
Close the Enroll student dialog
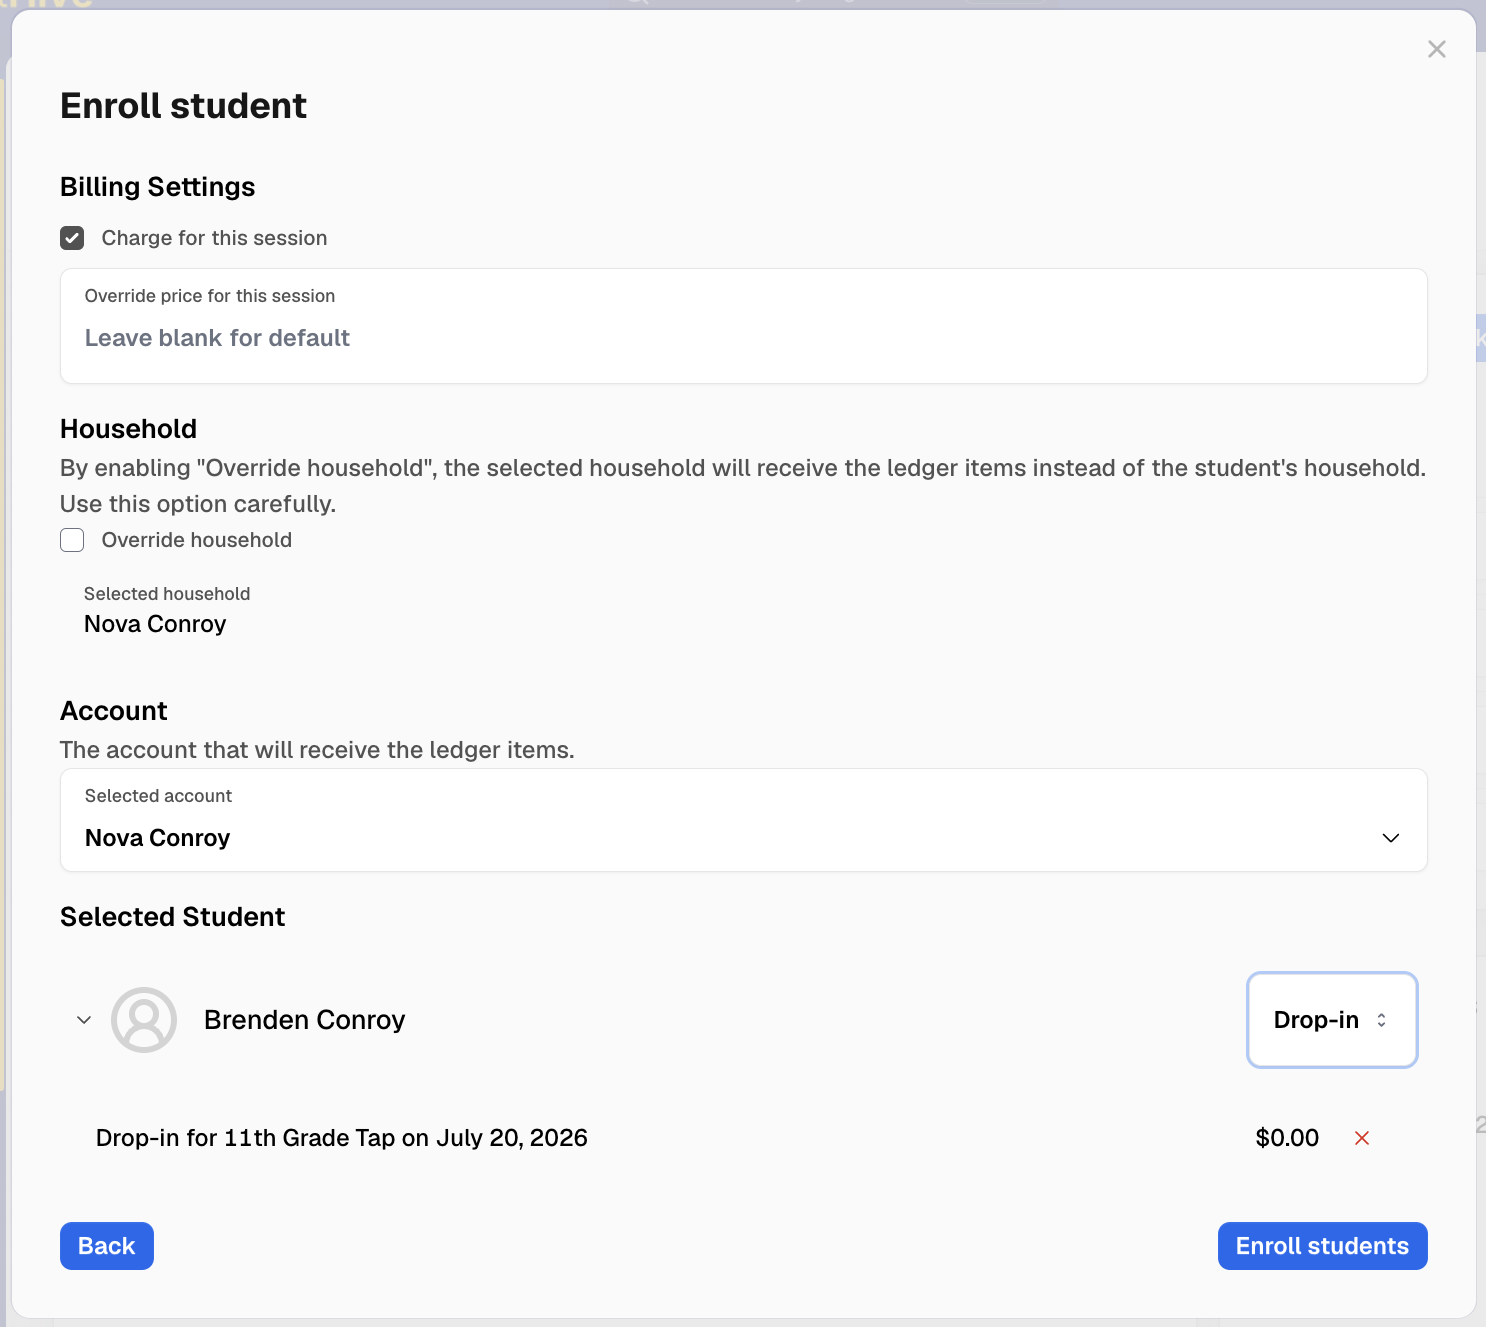1437,49
